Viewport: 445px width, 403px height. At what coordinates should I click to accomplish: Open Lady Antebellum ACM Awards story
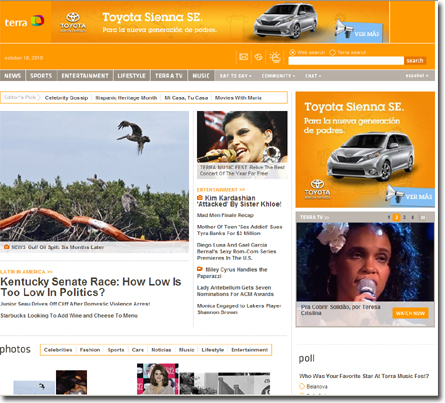click(x=235, y=291)
